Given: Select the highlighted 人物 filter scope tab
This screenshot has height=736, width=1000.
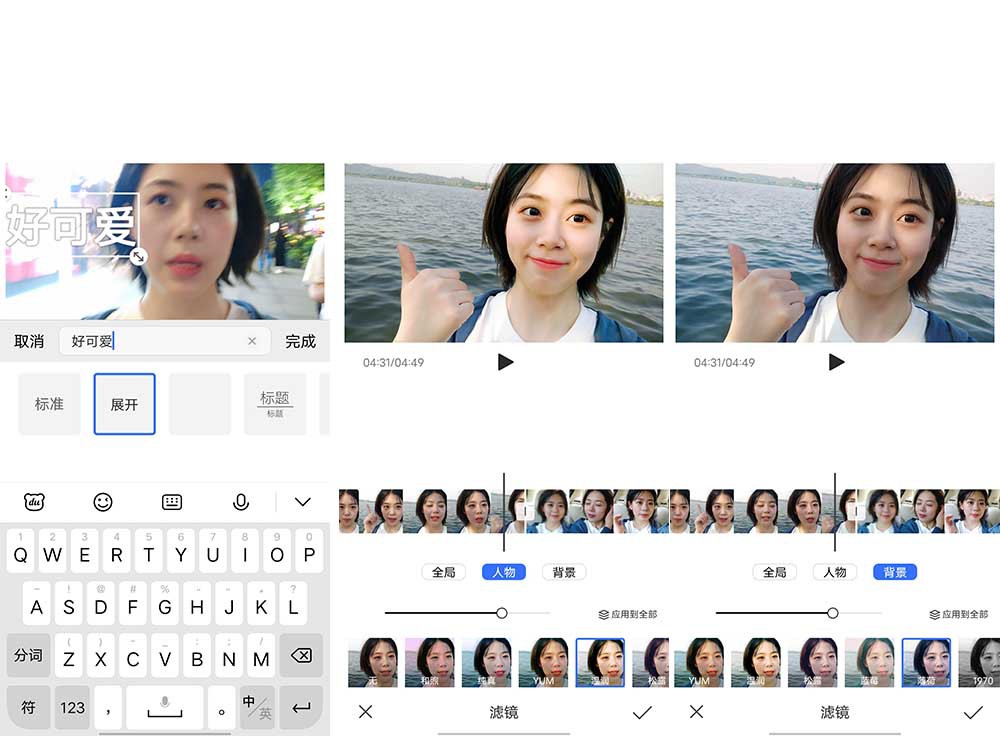Looking at the screenshot, I should (504, 572).
